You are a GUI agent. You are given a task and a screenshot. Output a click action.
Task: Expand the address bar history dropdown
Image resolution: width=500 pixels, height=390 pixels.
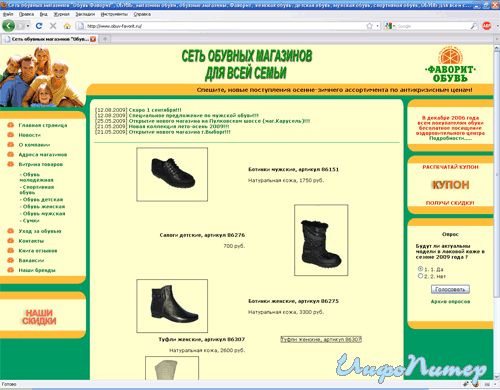point(377,26)
